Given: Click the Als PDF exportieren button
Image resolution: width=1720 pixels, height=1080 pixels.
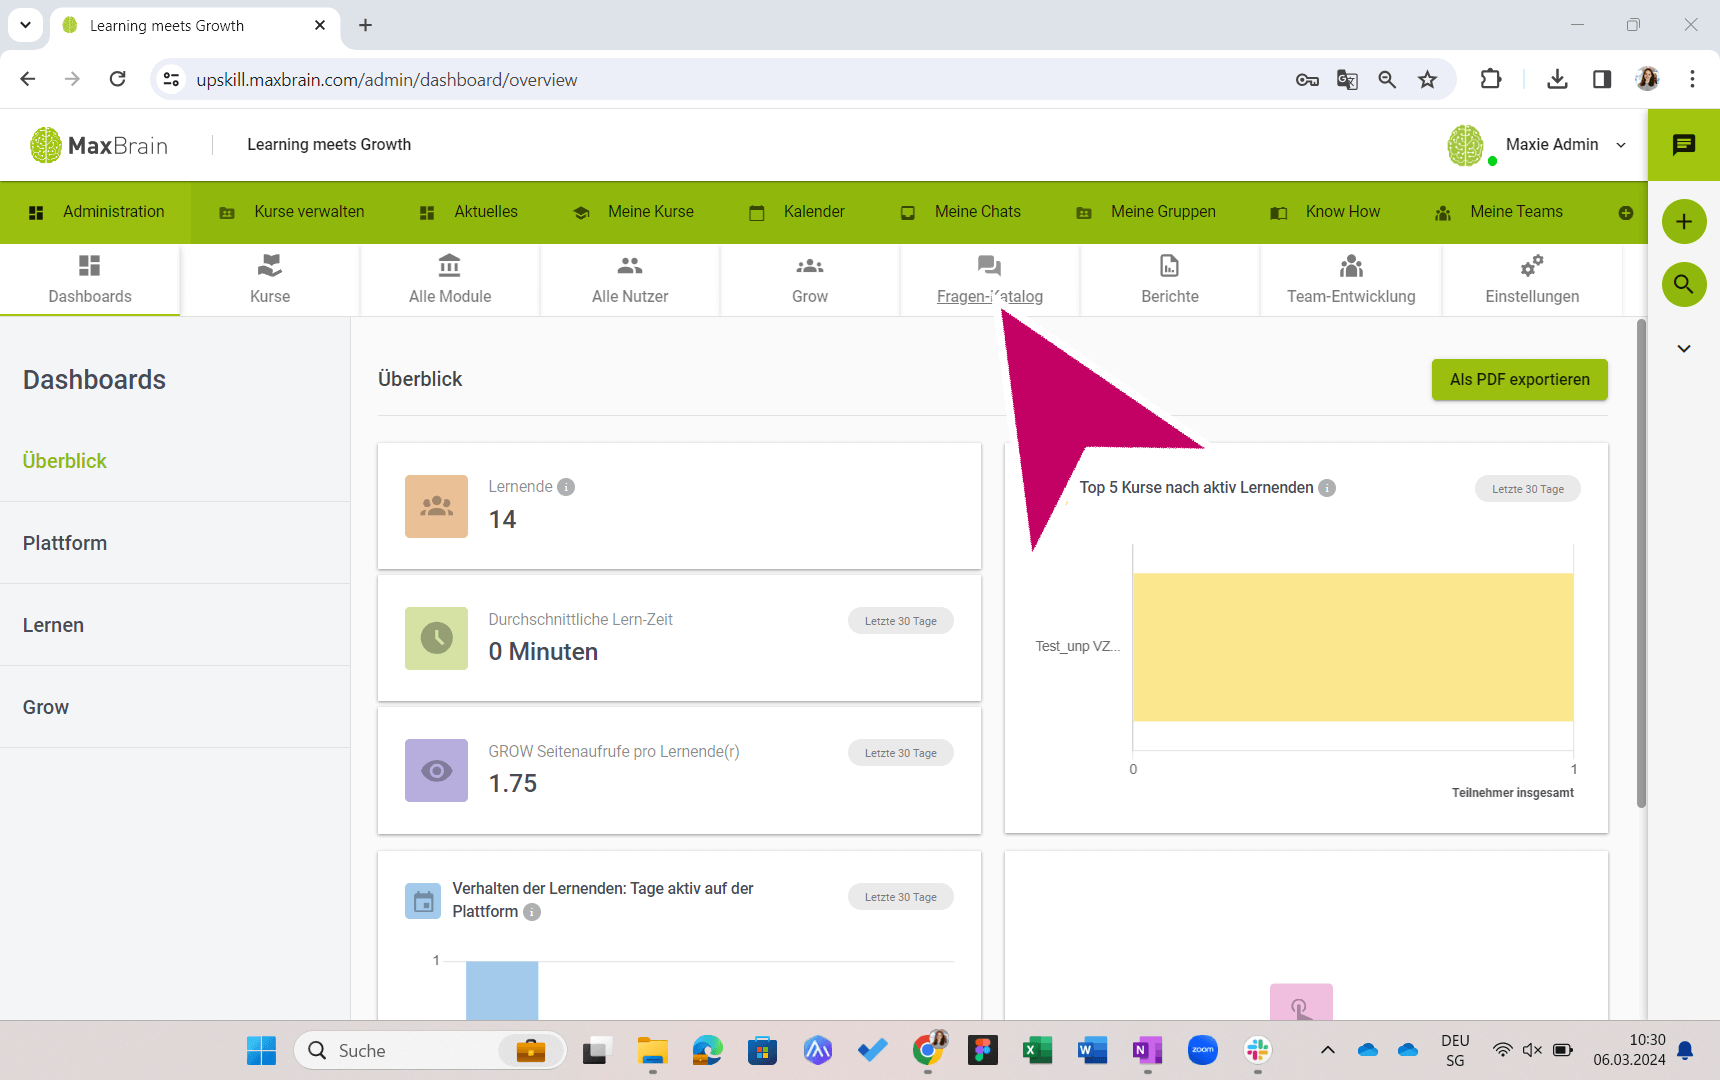Looking at the screenshot, I should click(1520, 380).
